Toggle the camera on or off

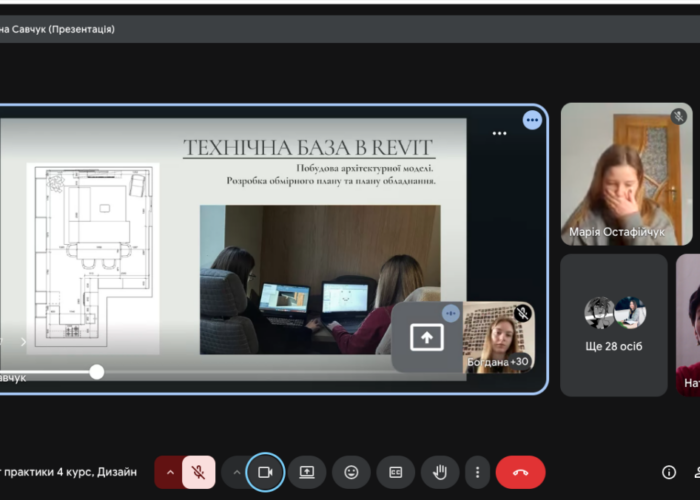(x=265, y=472)
